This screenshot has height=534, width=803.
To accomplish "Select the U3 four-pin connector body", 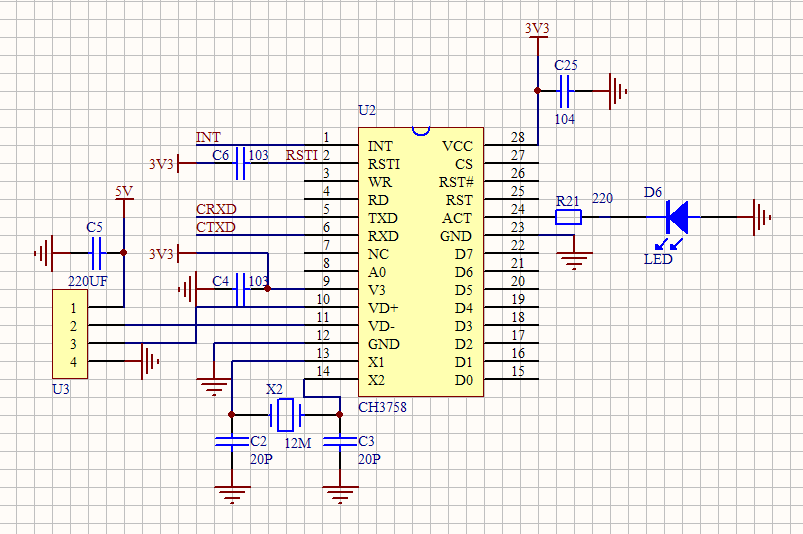I will click(x=69, y=334).
